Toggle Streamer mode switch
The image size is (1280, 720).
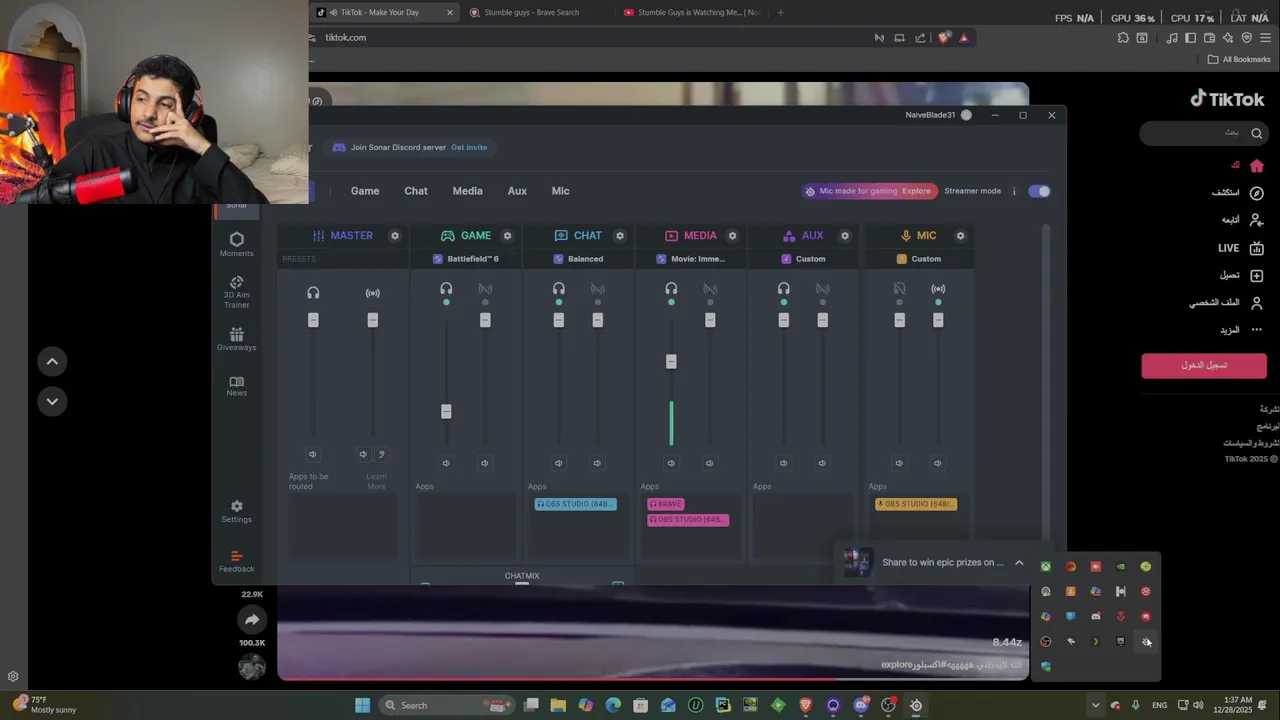(x=1039, y=191)
